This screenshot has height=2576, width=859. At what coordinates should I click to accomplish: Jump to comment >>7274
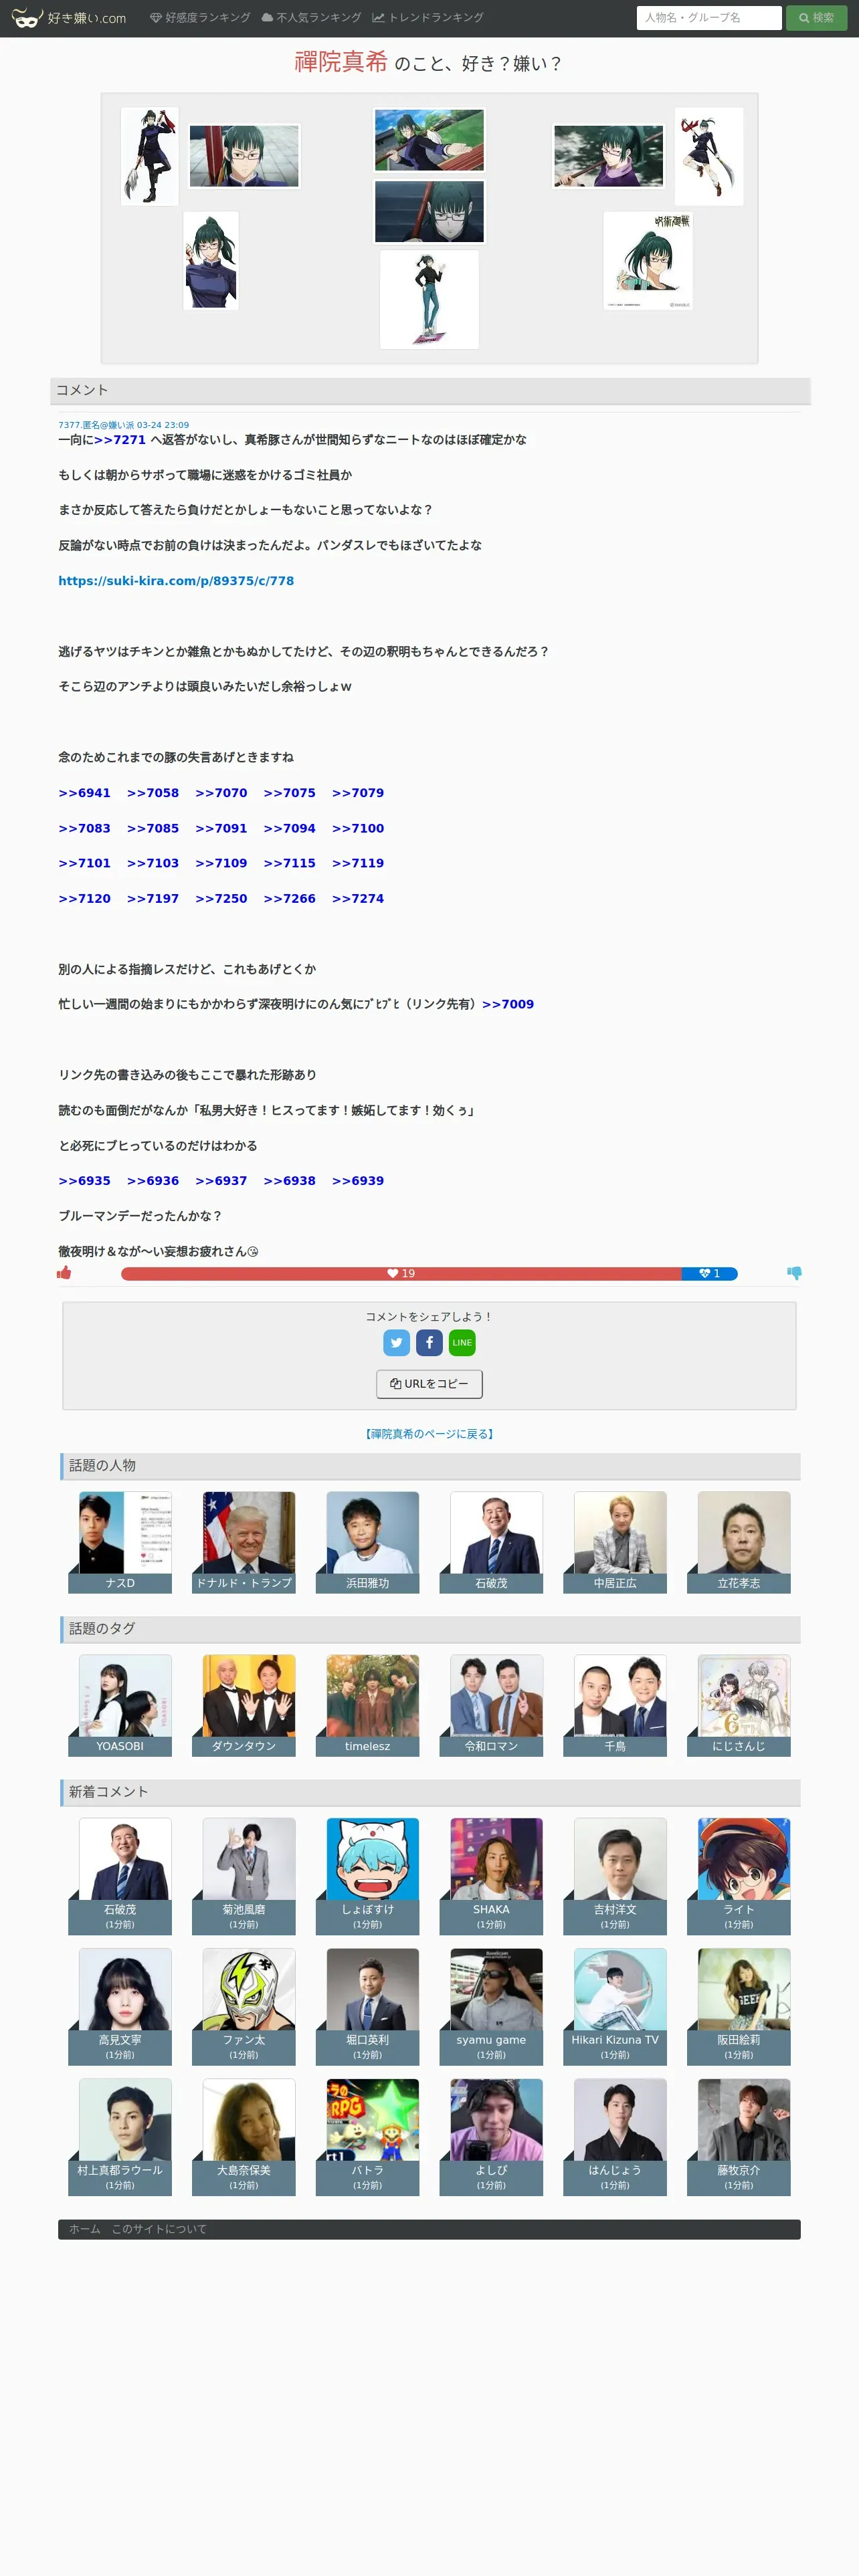click(358, 899)
